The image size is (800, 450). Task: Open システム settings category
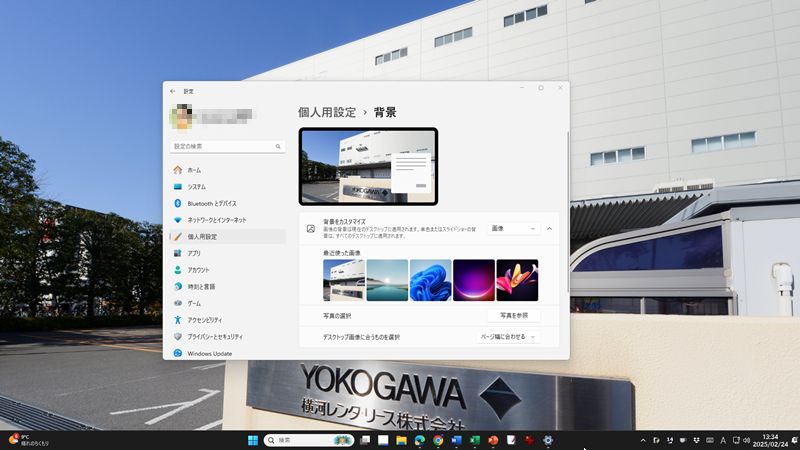point(228,187)
